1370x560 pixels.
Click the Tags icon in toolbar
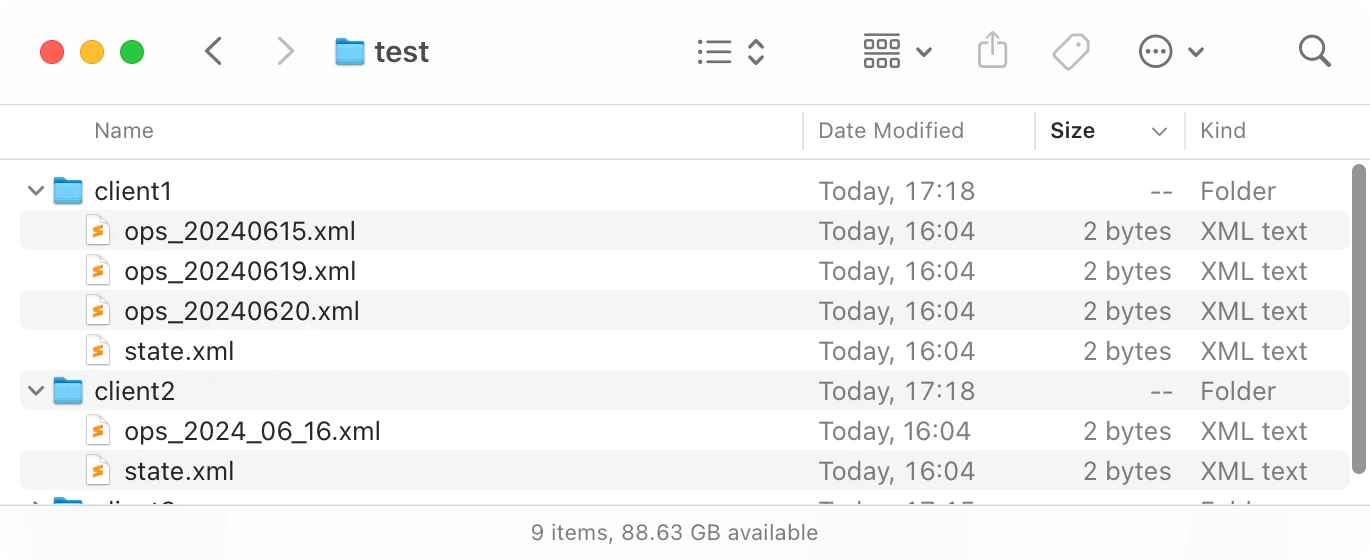[1070, 51]
